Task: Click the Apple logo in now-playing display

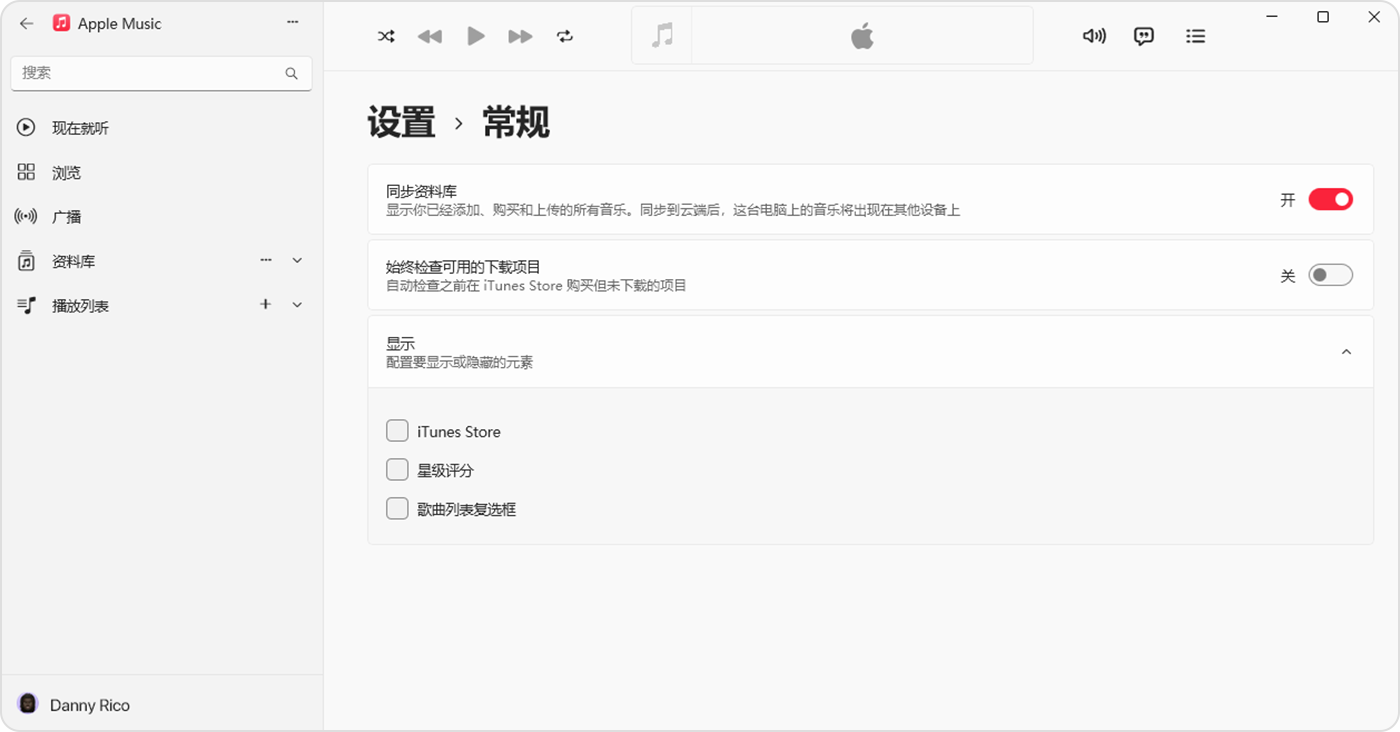Action: click(x=862, y=37)
